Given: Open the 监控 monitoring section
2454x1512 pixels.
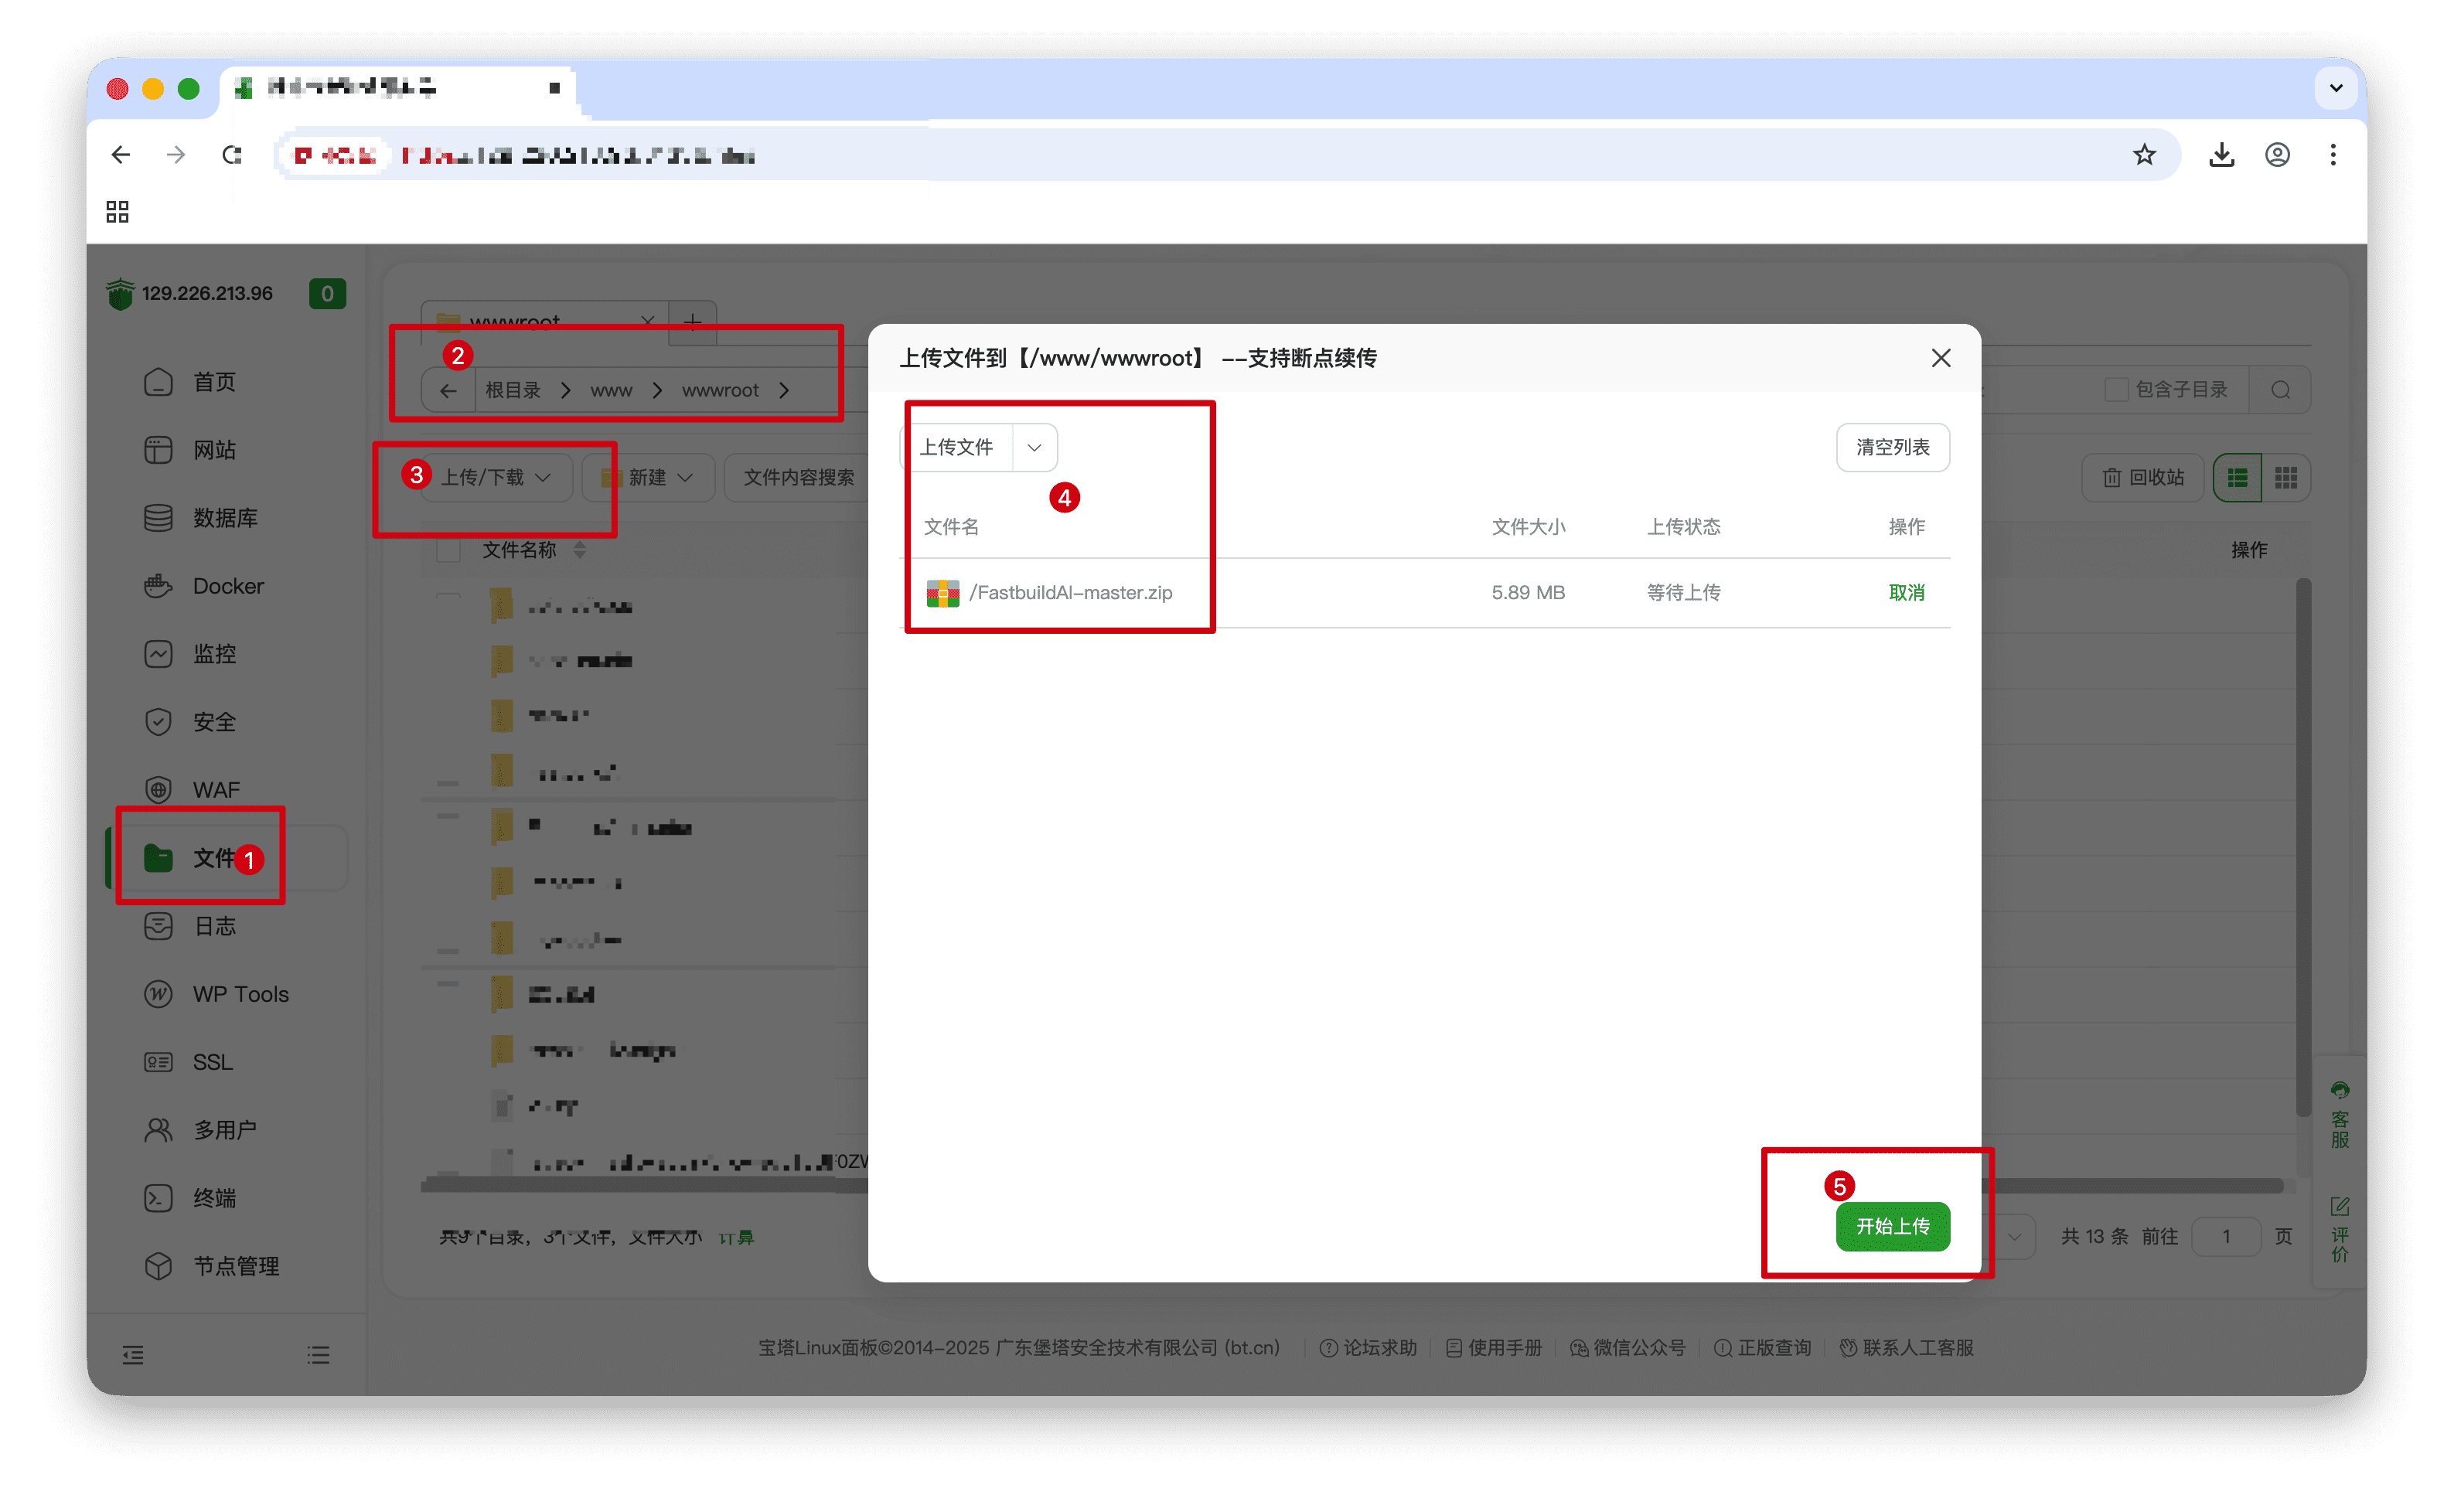Looking at the screenshot, I should pyautogui.click(x=214, y=653).
